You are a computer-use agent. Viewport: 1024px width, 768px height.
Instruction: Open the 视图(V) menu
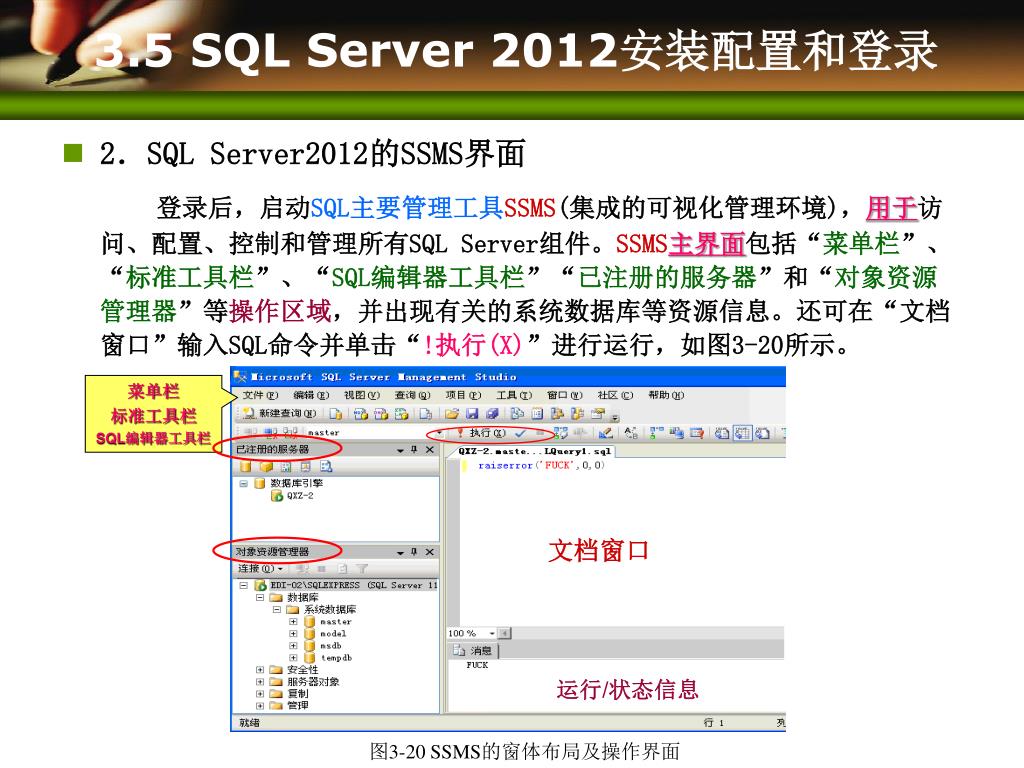point(362,395)
